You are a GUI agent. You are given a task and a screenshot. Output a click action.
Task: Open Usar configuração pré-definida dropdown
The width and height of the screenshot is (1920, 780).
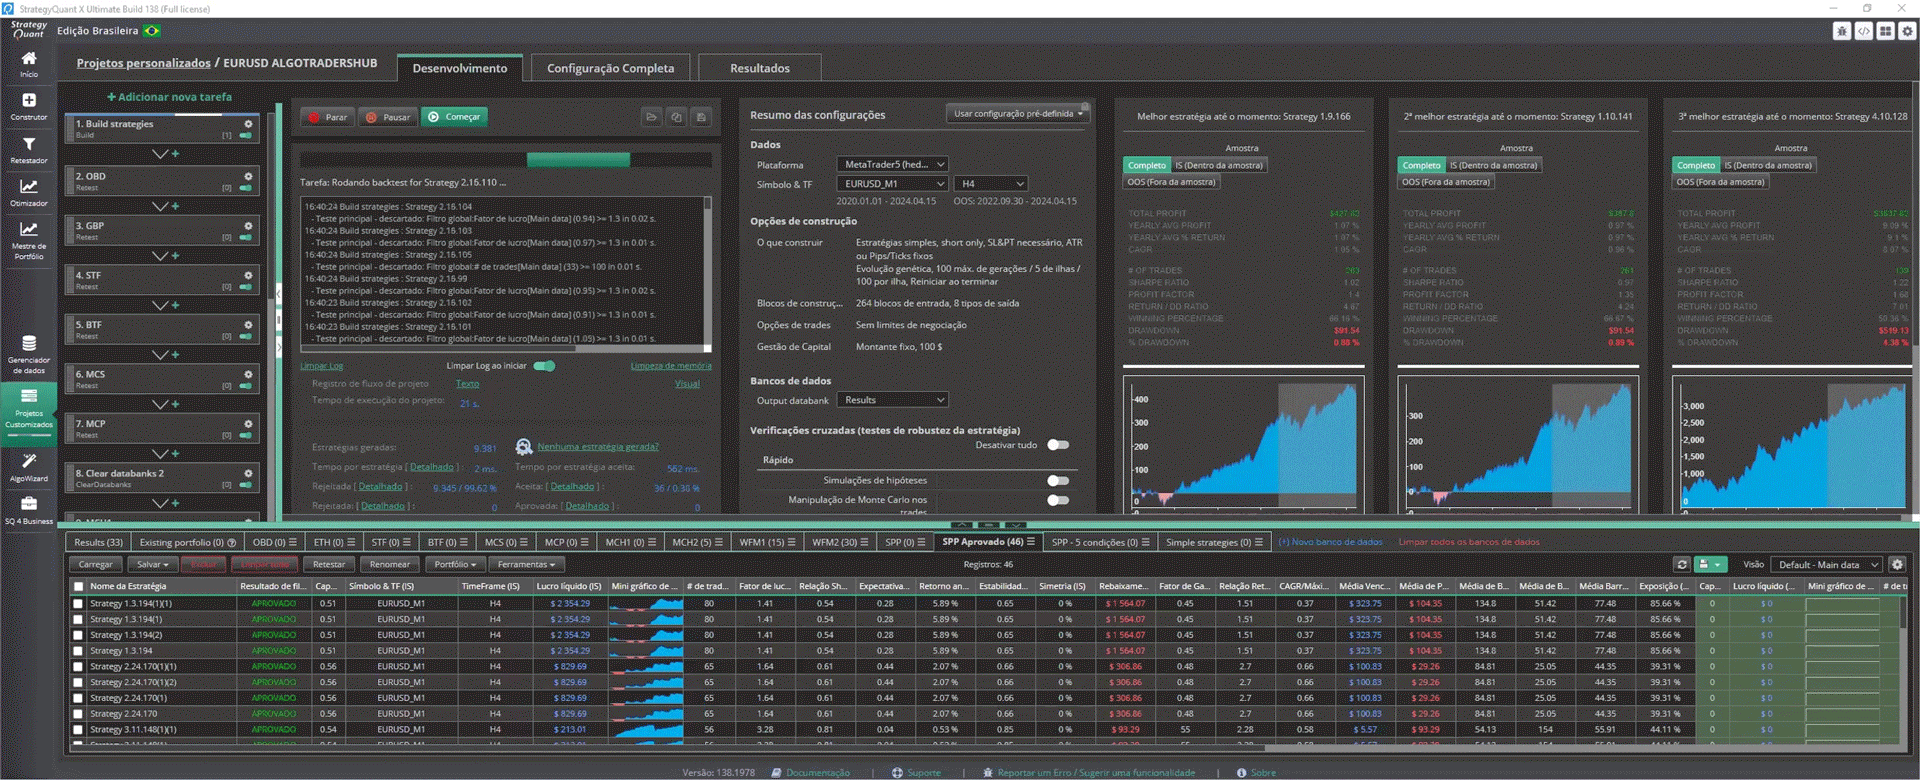[x=1018, y=114]
